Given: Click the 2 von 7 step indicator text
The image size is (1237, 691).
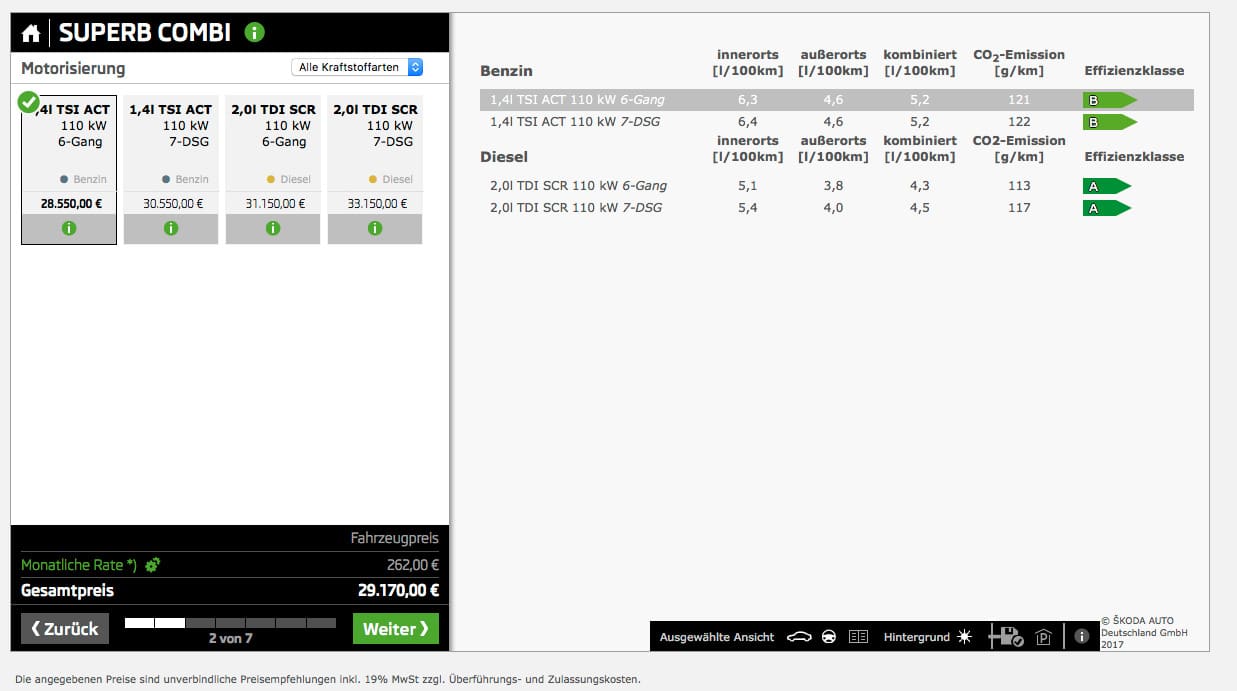Looking at the screenshot, I should (230, 638).
